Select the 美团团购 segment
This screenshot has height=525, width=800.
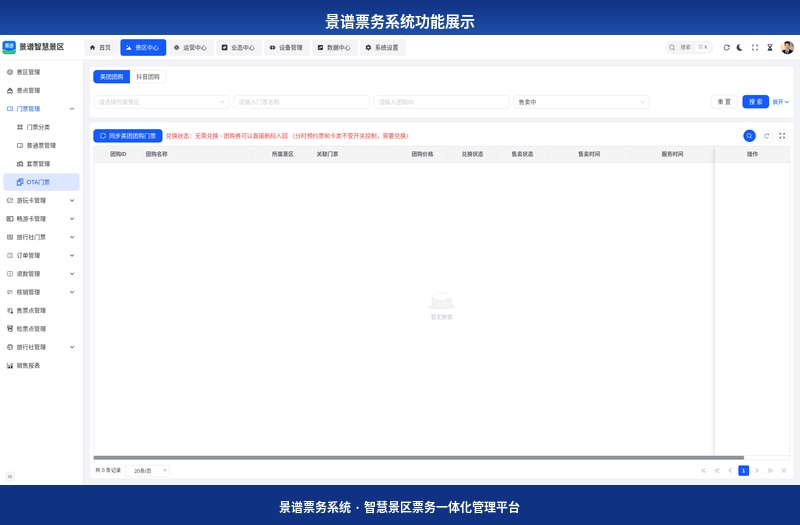click(x=111, y=77)
